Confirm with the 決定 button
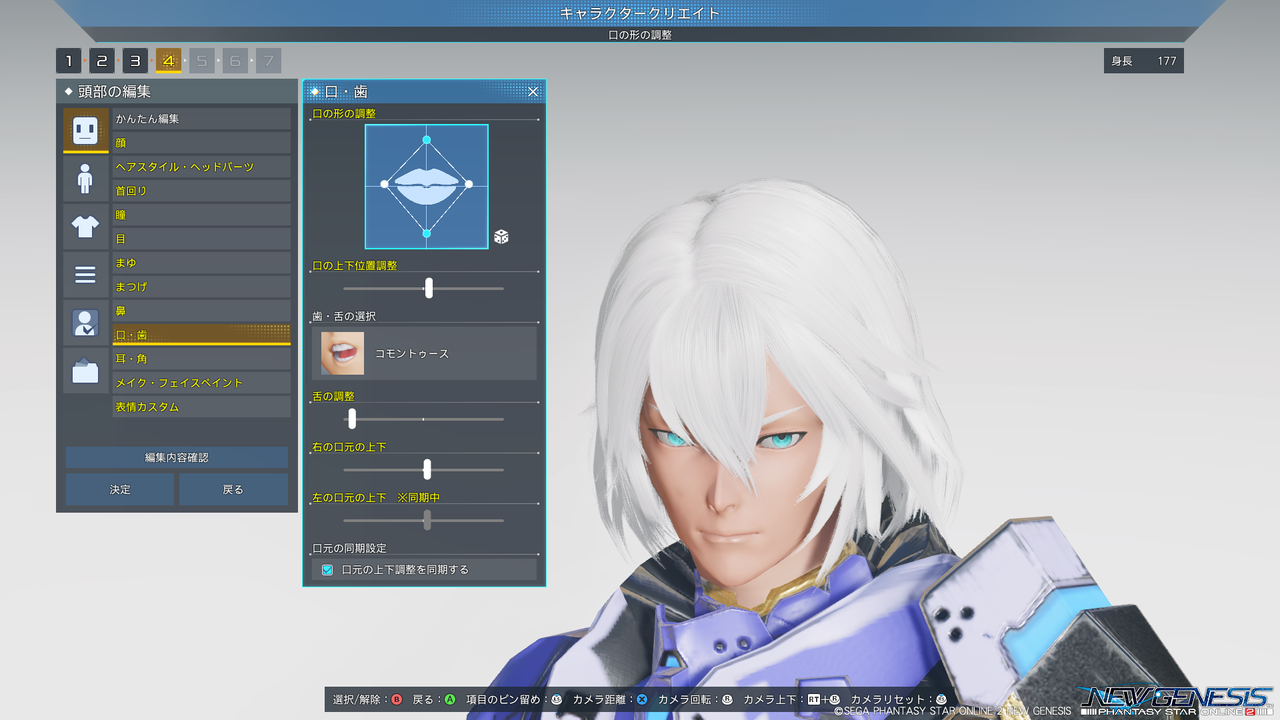This screenshot has width=1280, height=720. click(120, 489)
